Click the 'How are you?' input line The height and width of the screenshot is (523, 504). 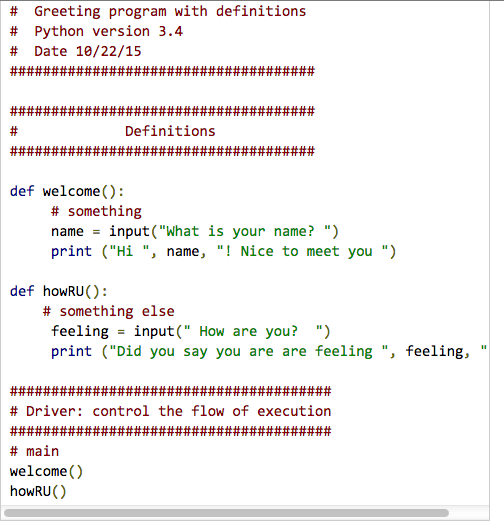coord(190,332)
